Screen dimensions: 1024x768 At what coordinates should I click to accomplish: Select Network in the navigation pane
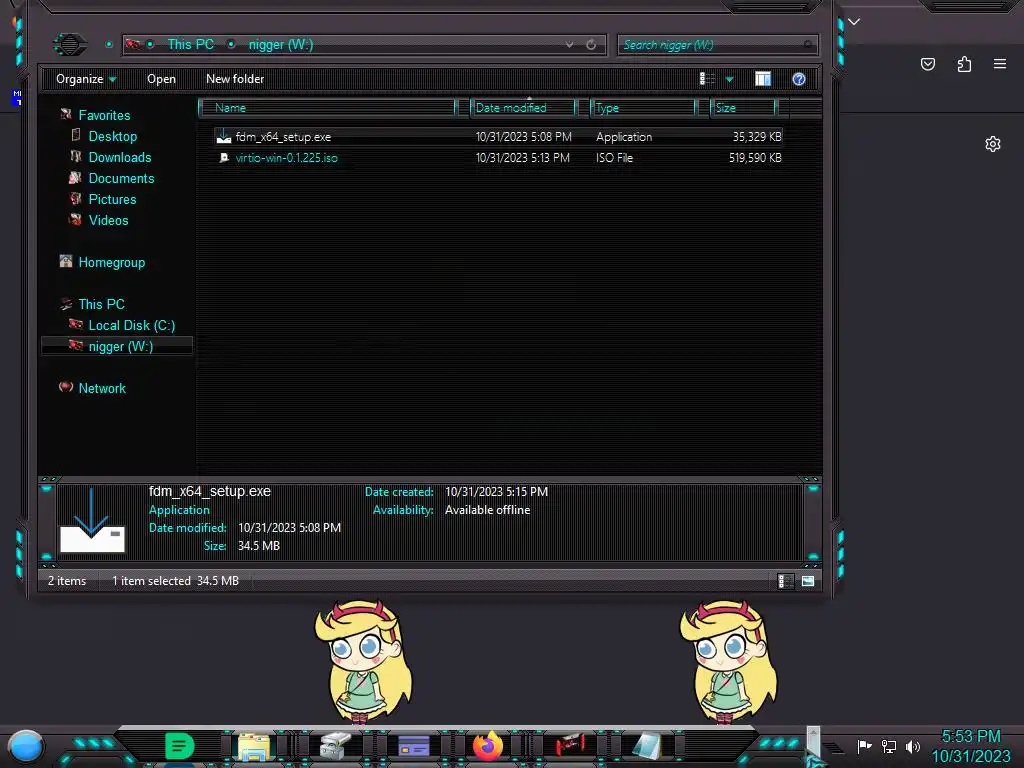point(102,389)
